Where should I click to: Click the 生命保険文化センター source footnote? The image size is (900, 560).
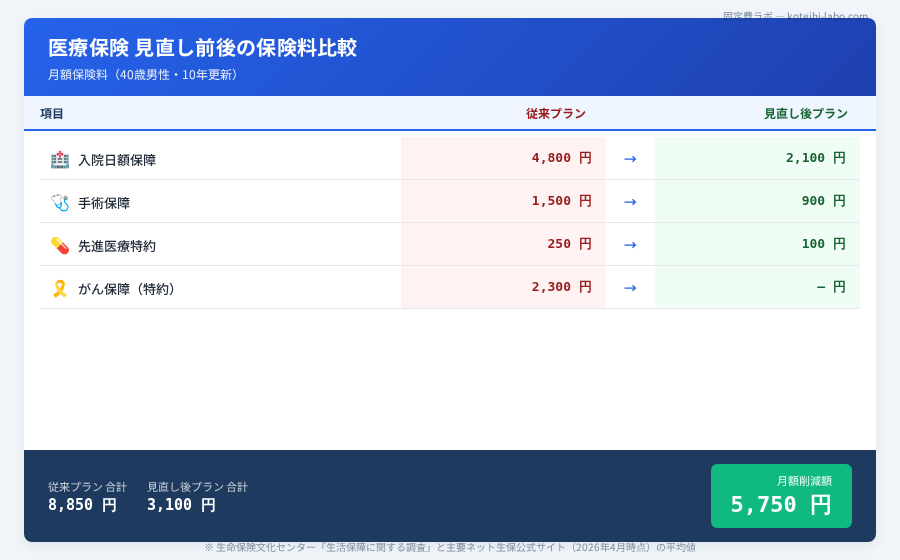point(450,548)
